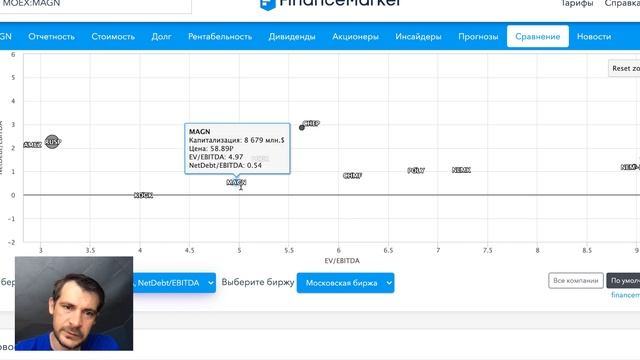
Task: Click the EV/EBITDA axis title
Action: 342,260
